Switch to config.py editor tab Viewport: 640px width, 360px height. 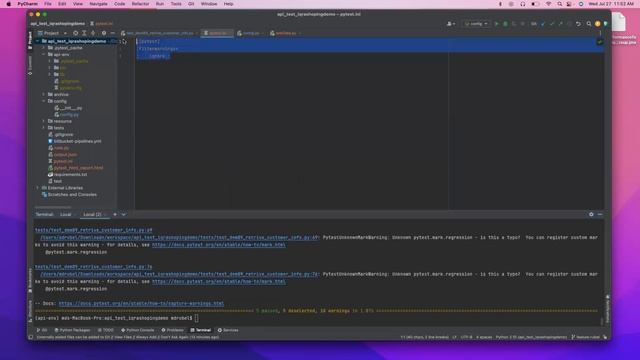pos(251,33)
